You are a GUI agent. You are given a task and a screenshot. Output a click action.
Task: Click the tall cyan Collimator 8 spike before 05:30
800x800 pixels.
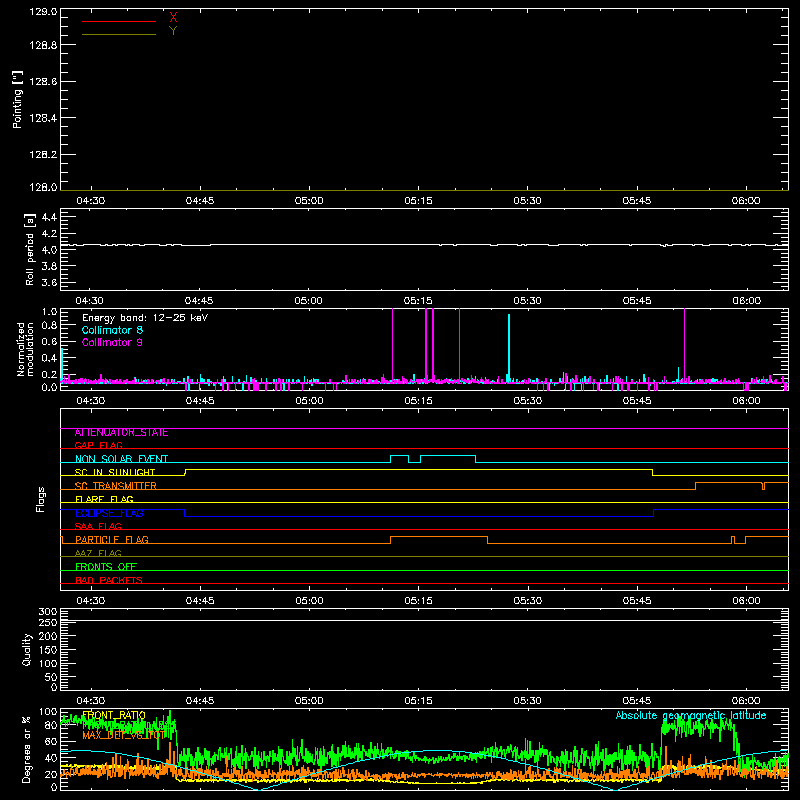coord(509,347)
